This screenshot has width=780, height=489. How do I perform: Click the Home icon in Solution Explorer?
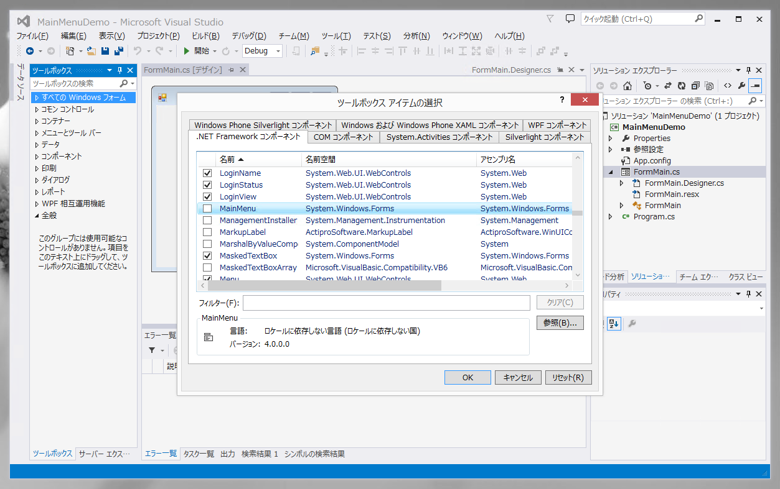(628, 86)
